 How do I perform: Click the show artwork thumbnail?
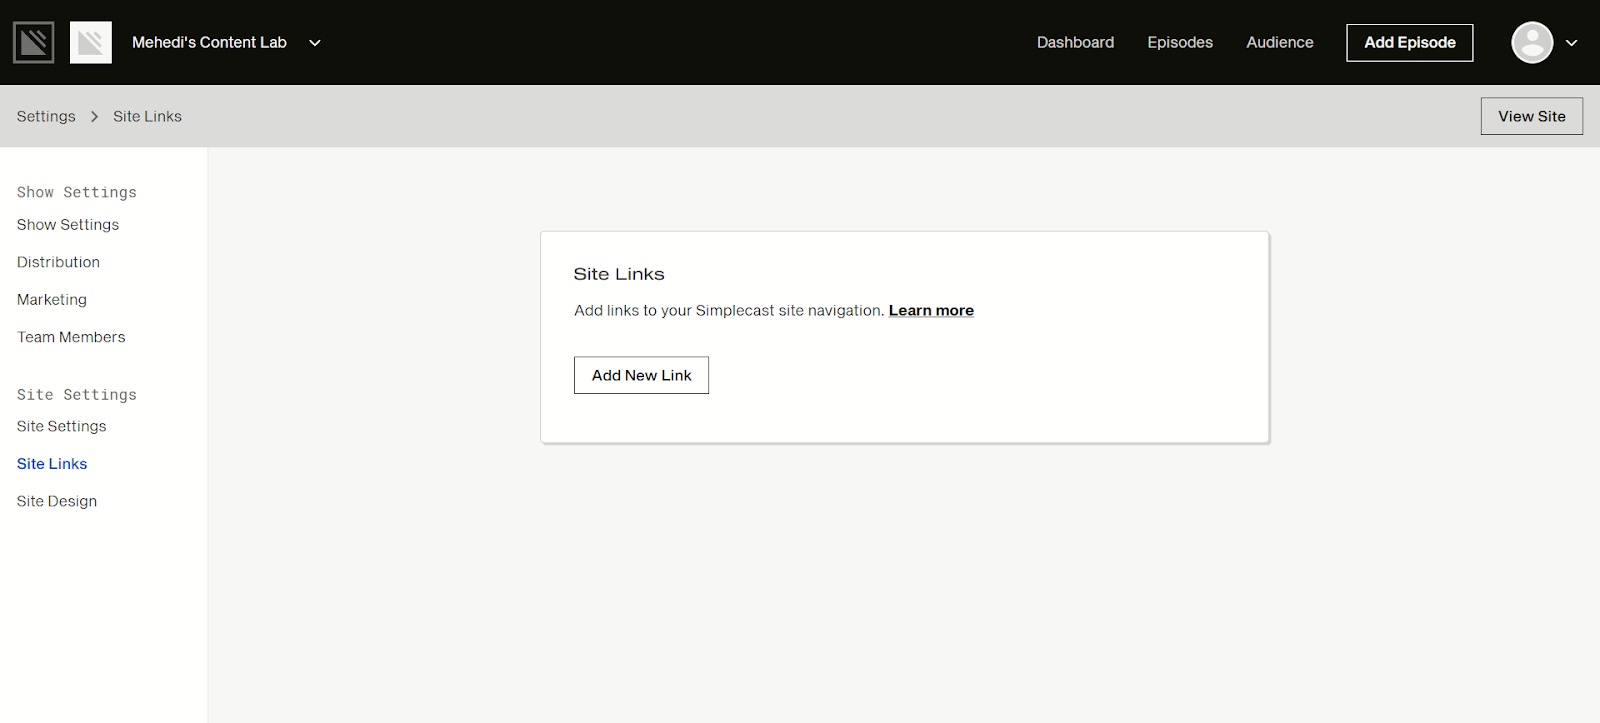(91, 42)
